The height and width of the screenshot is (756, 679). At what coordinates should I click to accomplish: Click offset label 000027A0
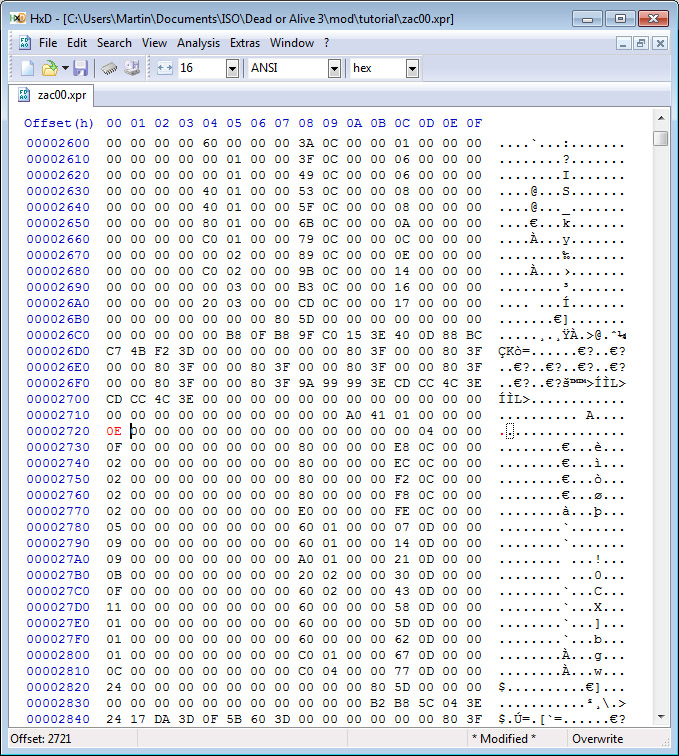tap(58, 559)
